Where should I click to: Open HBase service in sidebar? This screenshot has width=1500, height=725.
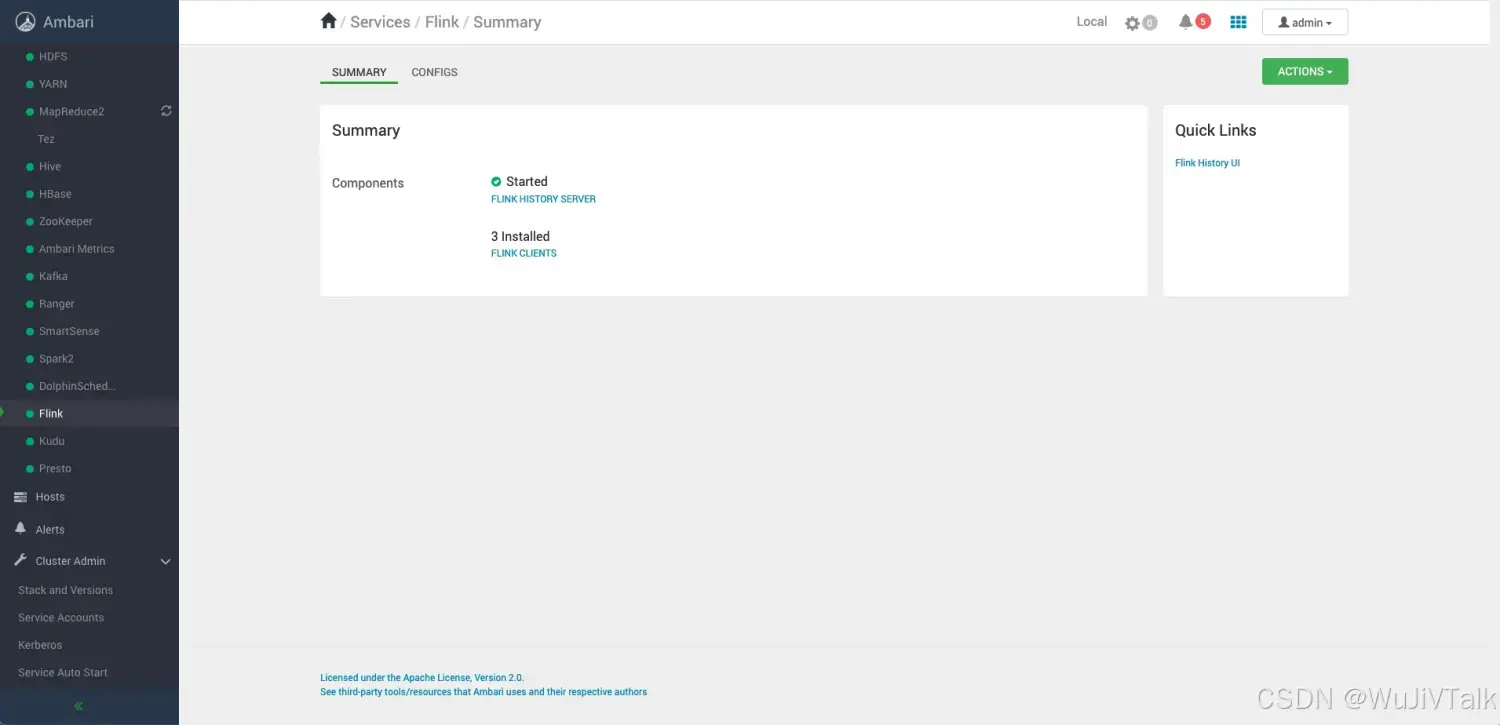pos(55,194)
